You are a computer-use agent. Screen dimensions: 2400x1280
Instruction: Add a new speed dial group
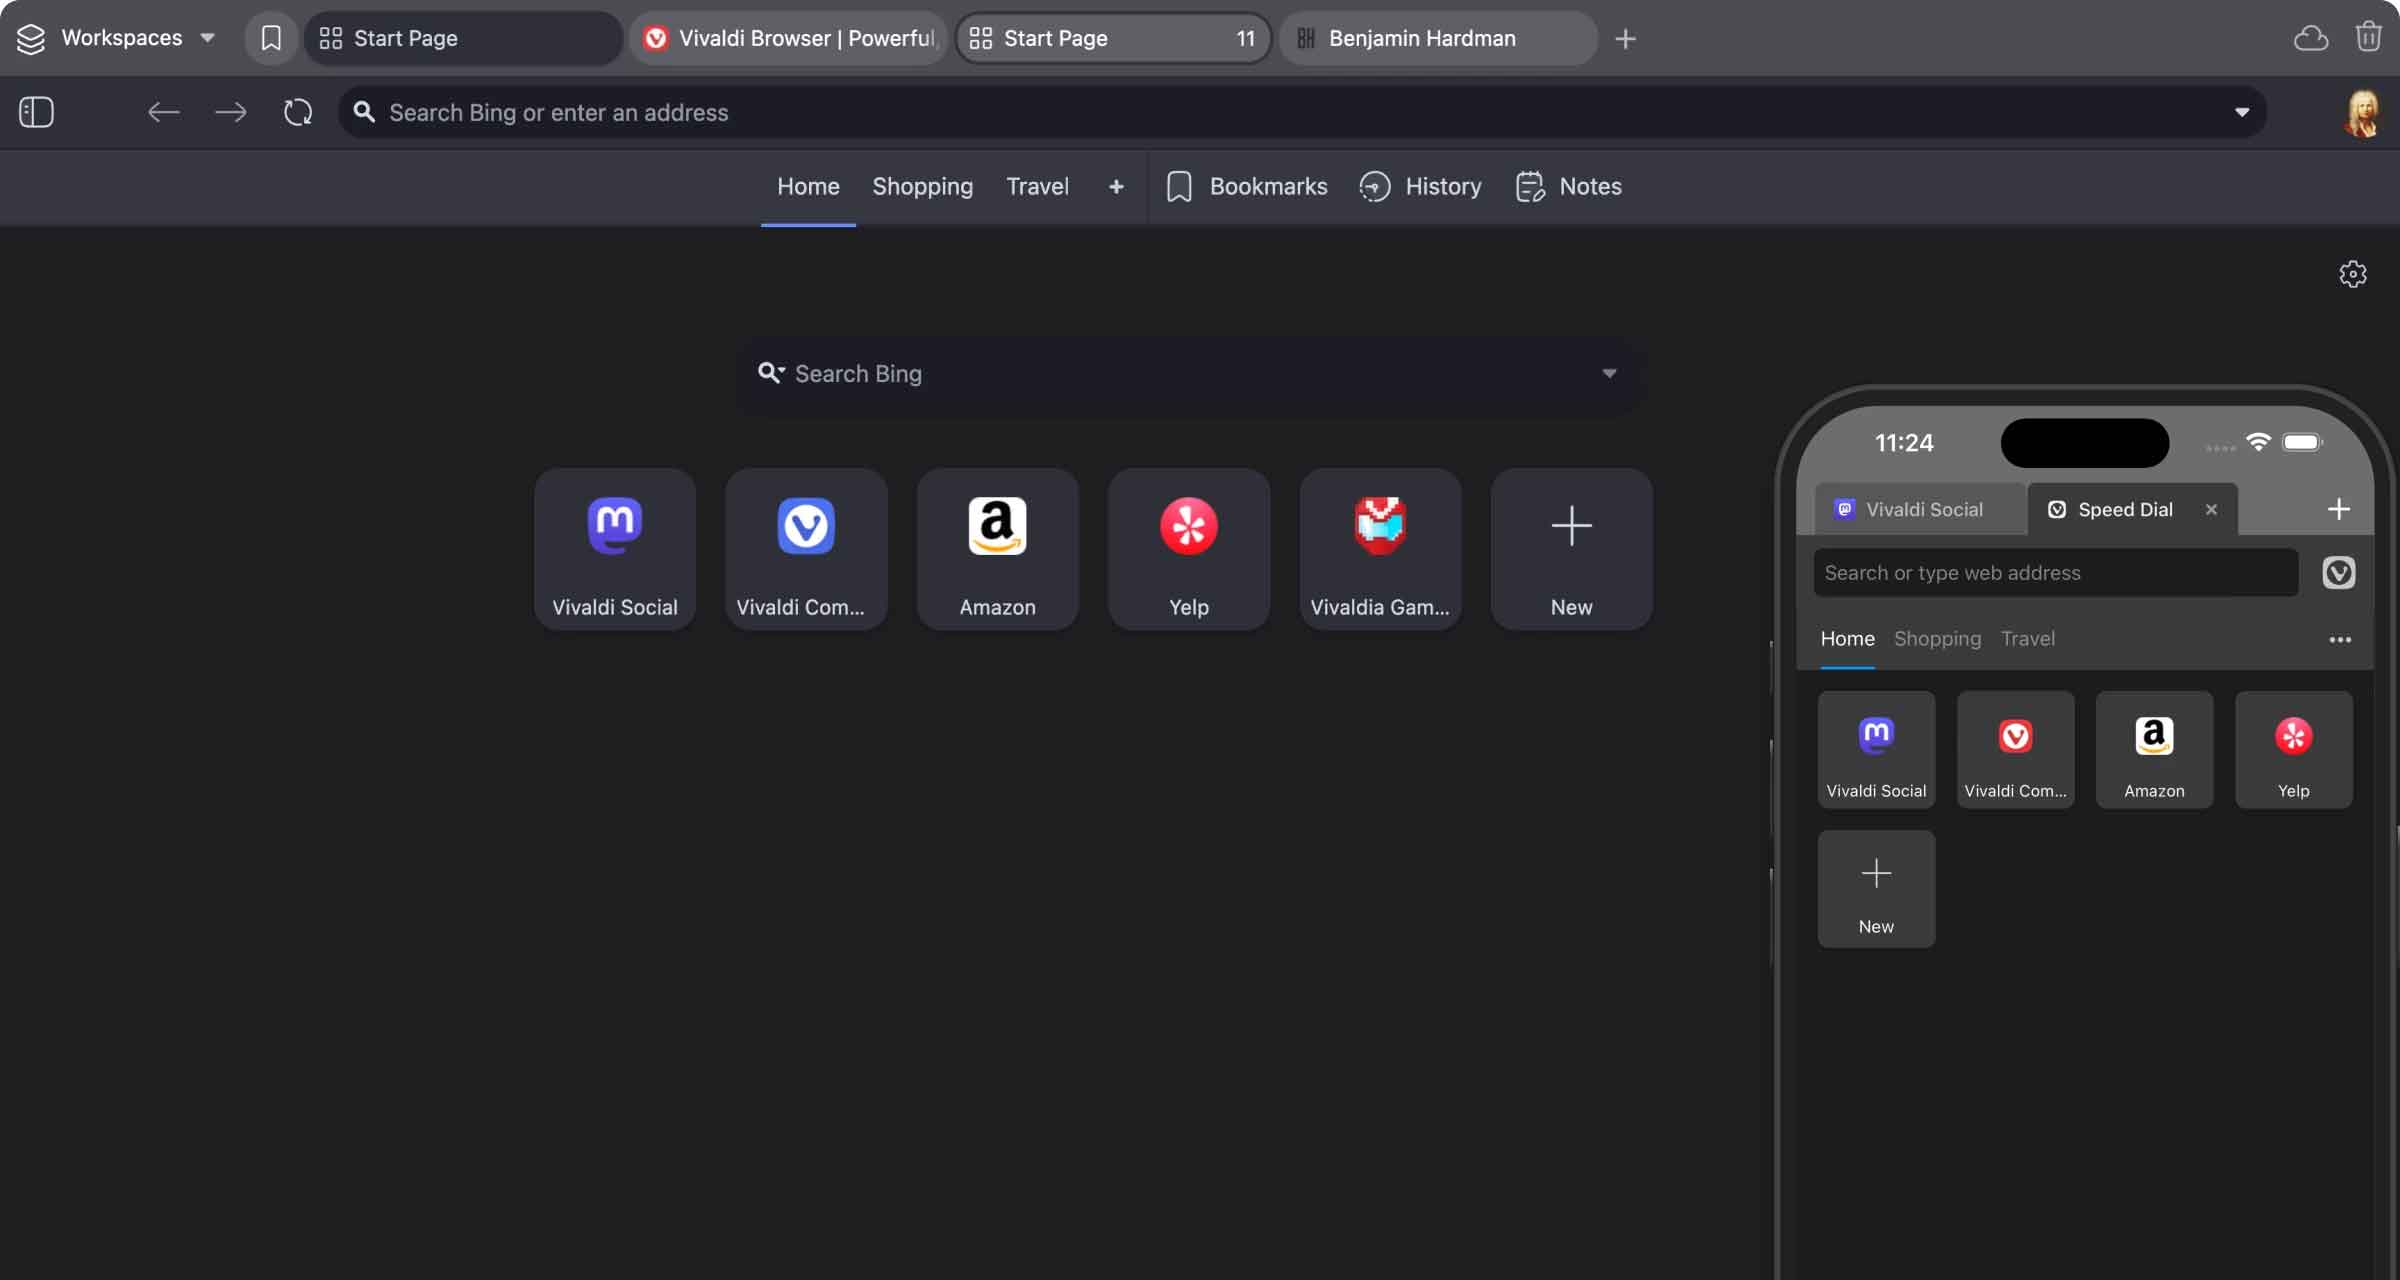(x=1116, y=187)
